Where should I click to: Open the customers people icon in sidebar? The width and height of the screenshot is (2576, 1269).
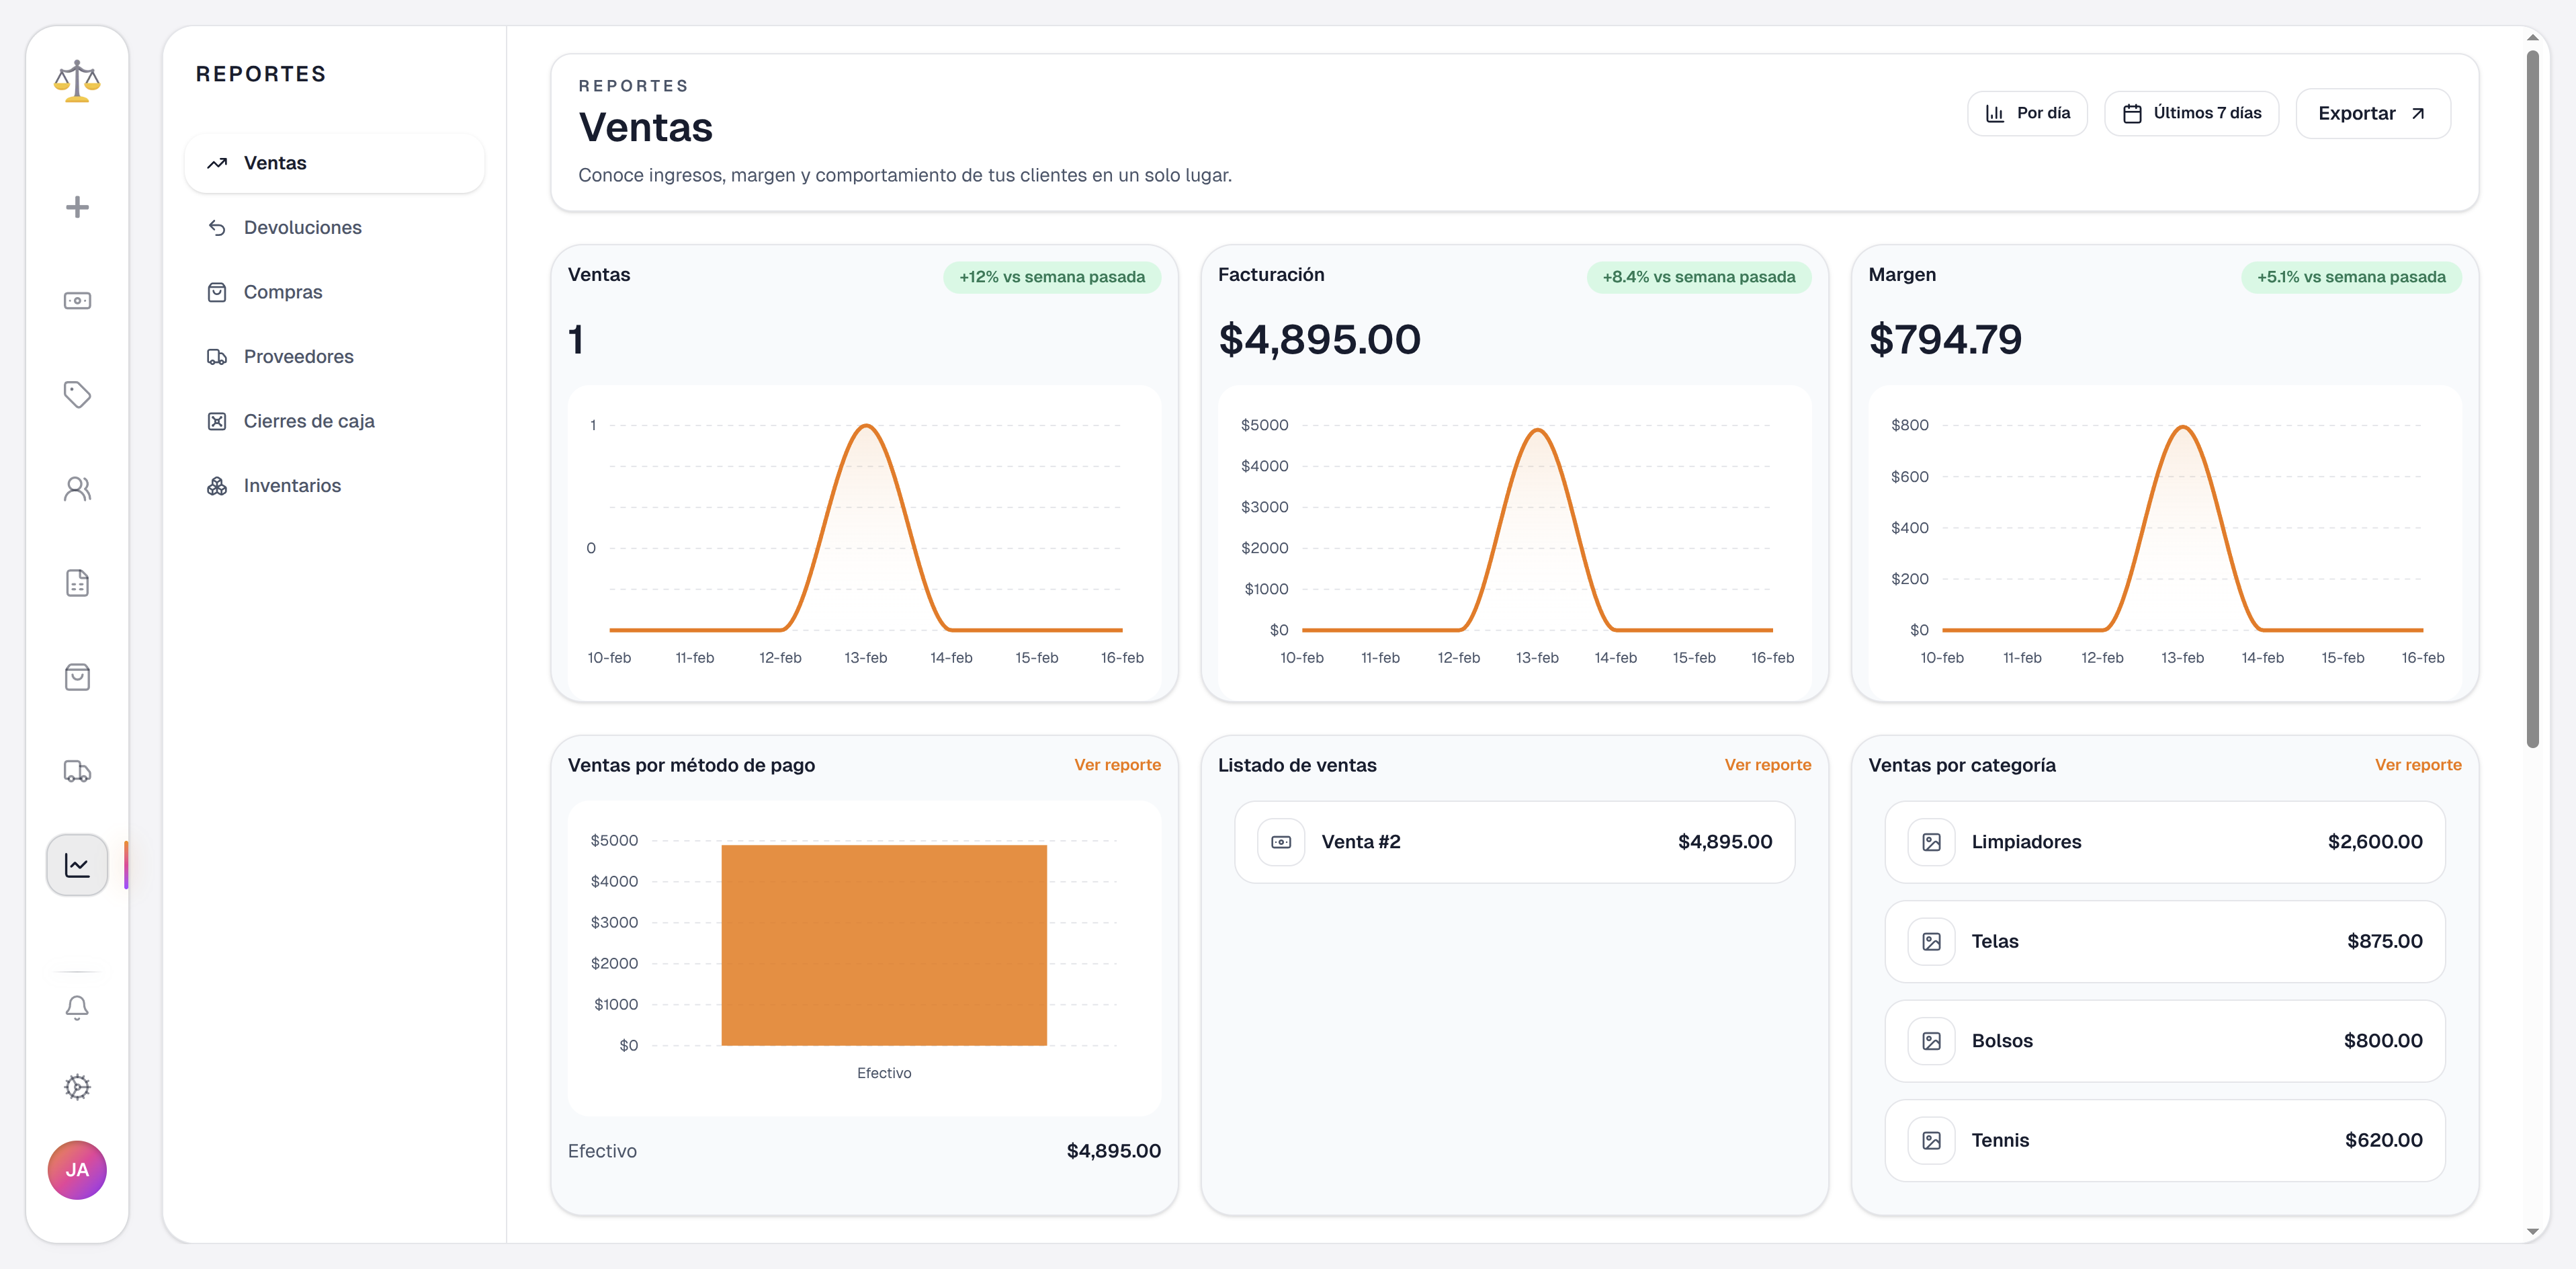[77, 489]
